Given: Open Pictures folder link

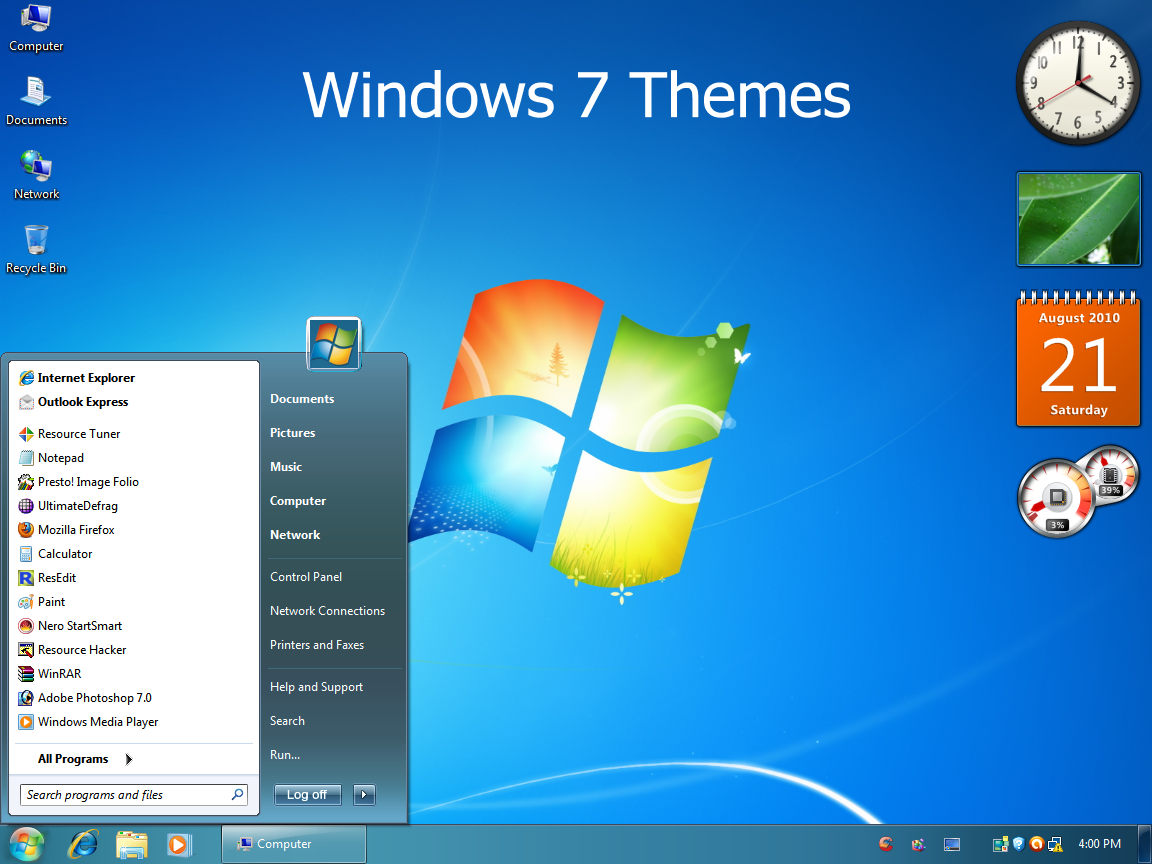Looking at the screenshot, I should (x=292, y=433).
